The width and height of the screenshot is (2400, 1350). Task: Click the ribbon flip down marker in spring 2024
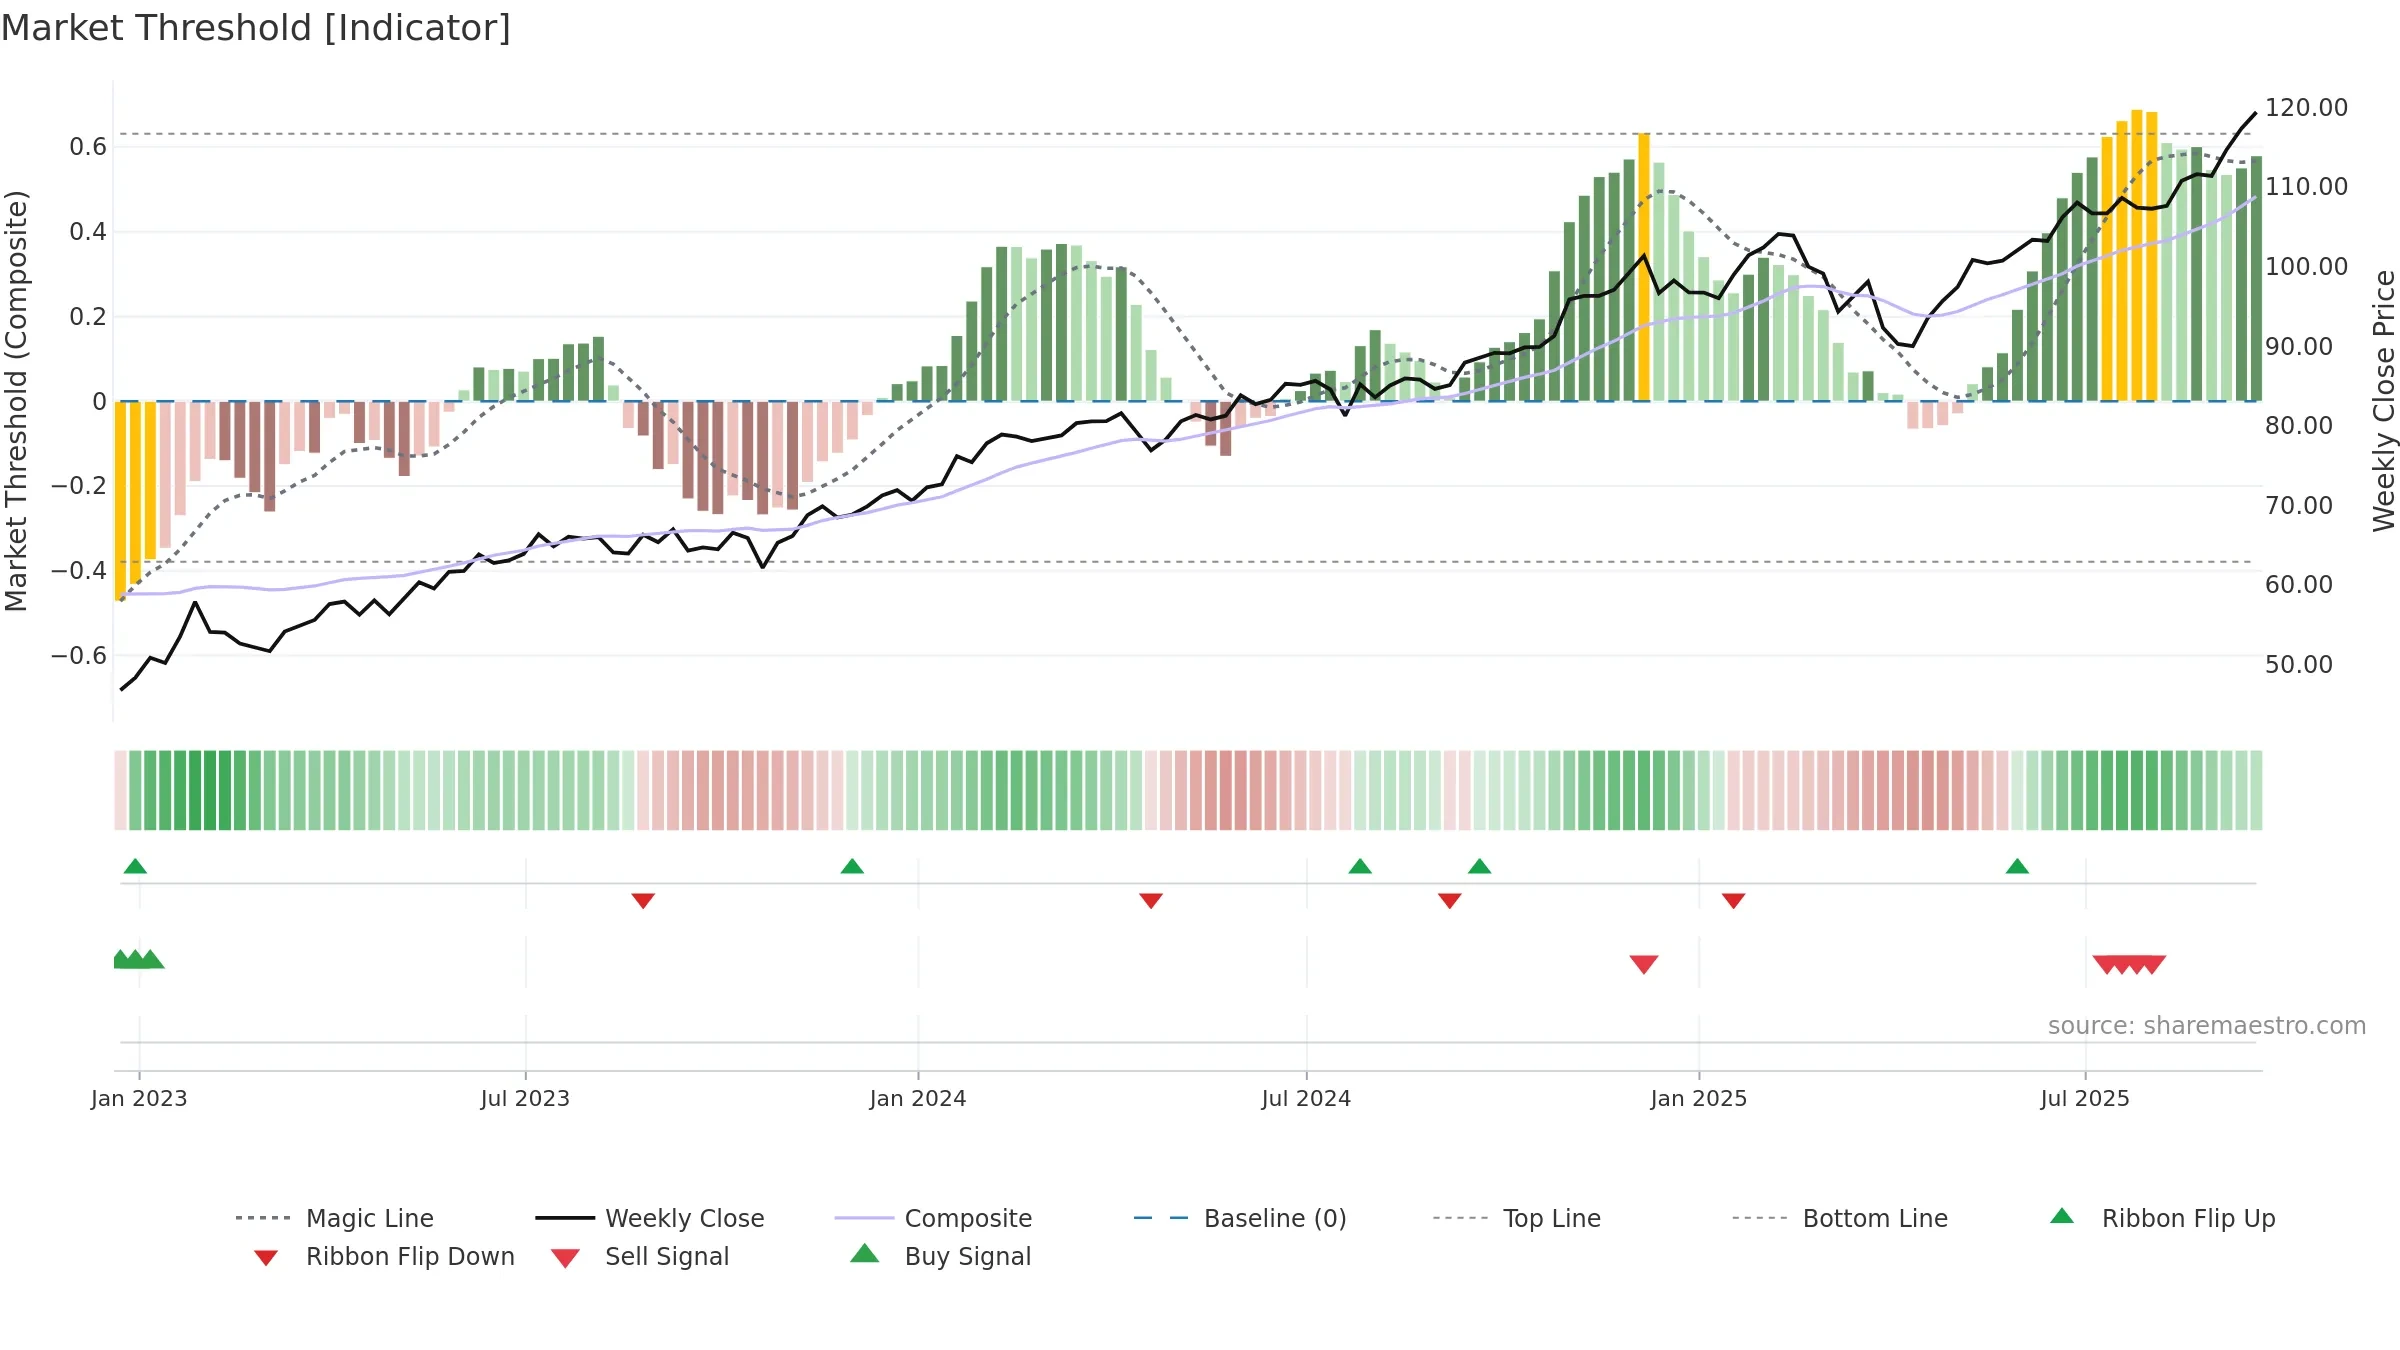pyautogui.click(x=1151, y=901)
